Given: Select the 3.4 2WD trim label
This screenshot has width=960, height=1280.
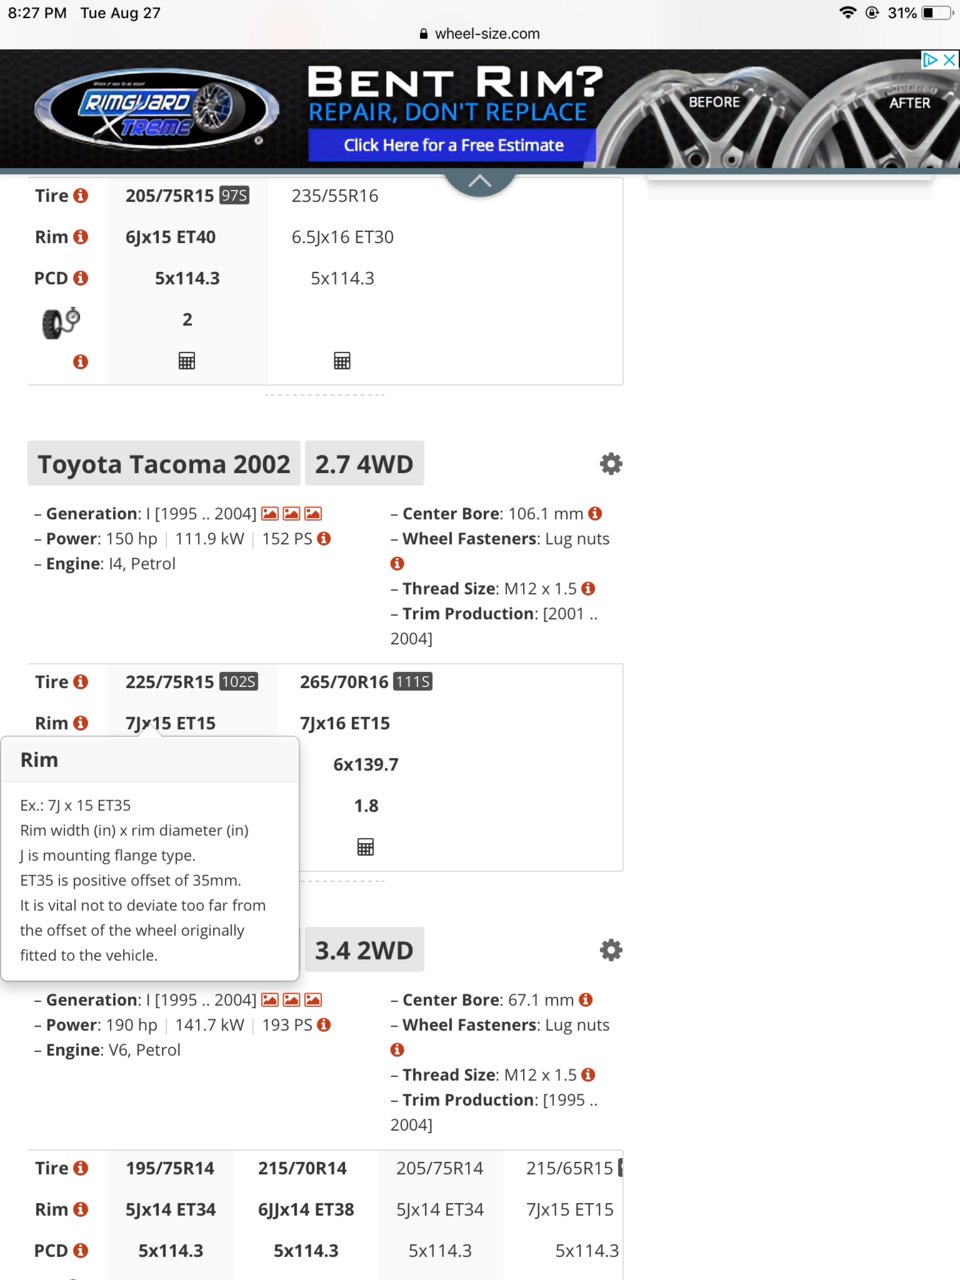Looking at the screenshot, I should point(364,950).
